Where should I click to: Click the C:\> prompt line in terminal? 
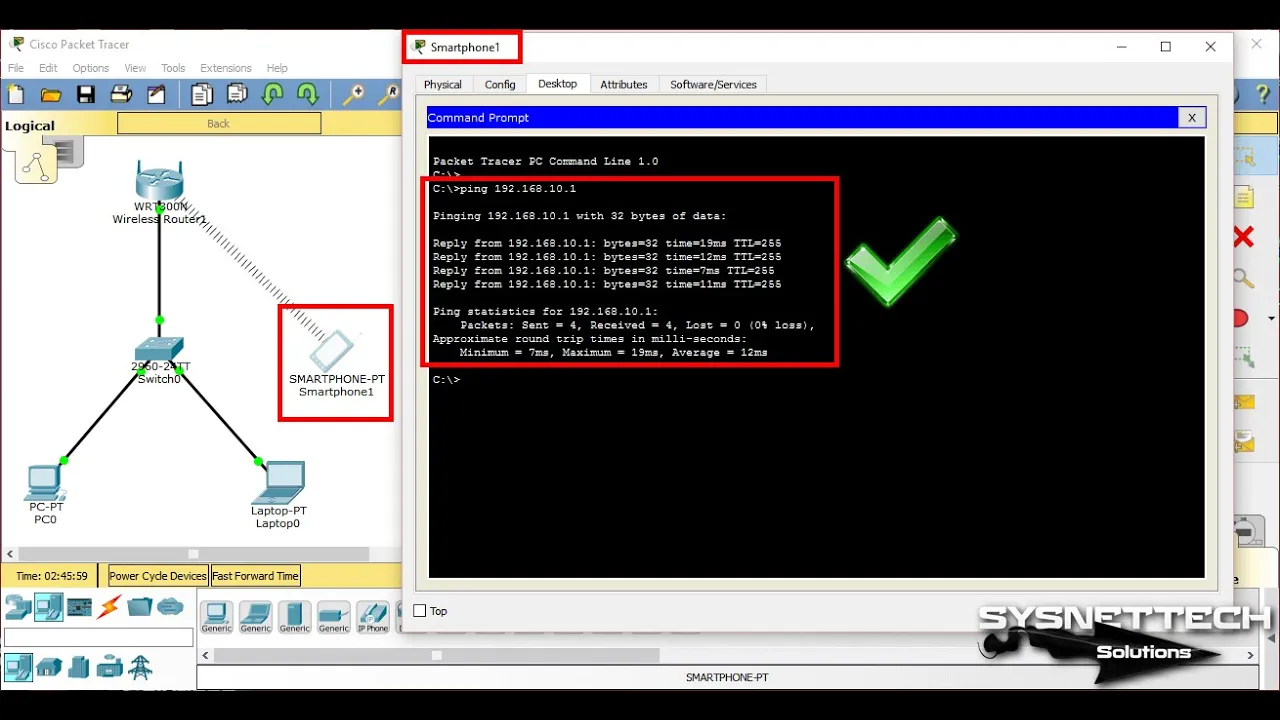coord(447,380)
